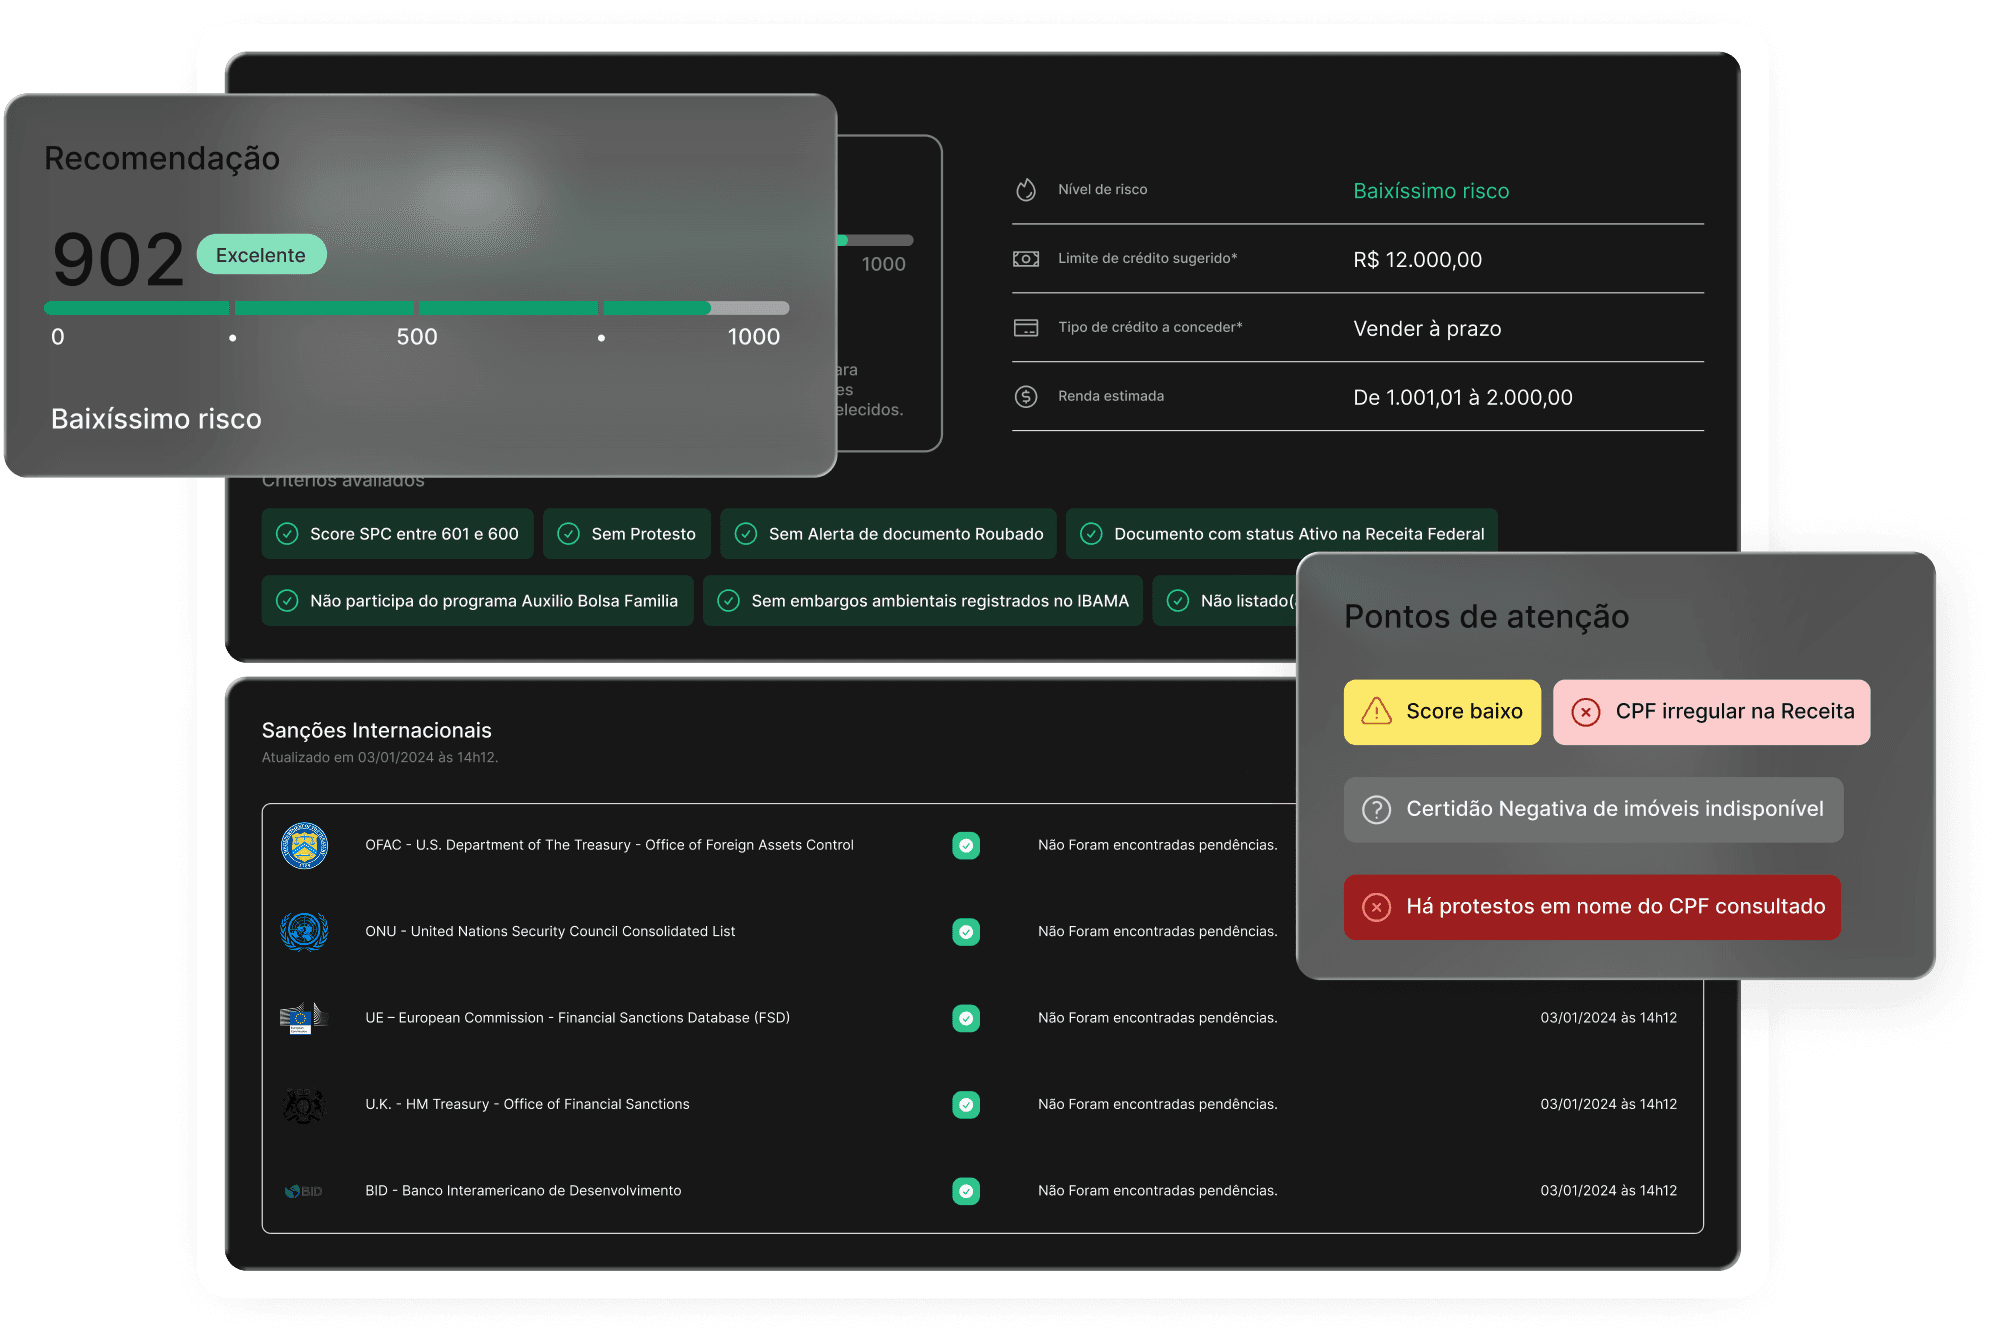The image size is (1998, 1336).
Task: Click the U.K. HM Treasury crest
Action: point(304,1105)
